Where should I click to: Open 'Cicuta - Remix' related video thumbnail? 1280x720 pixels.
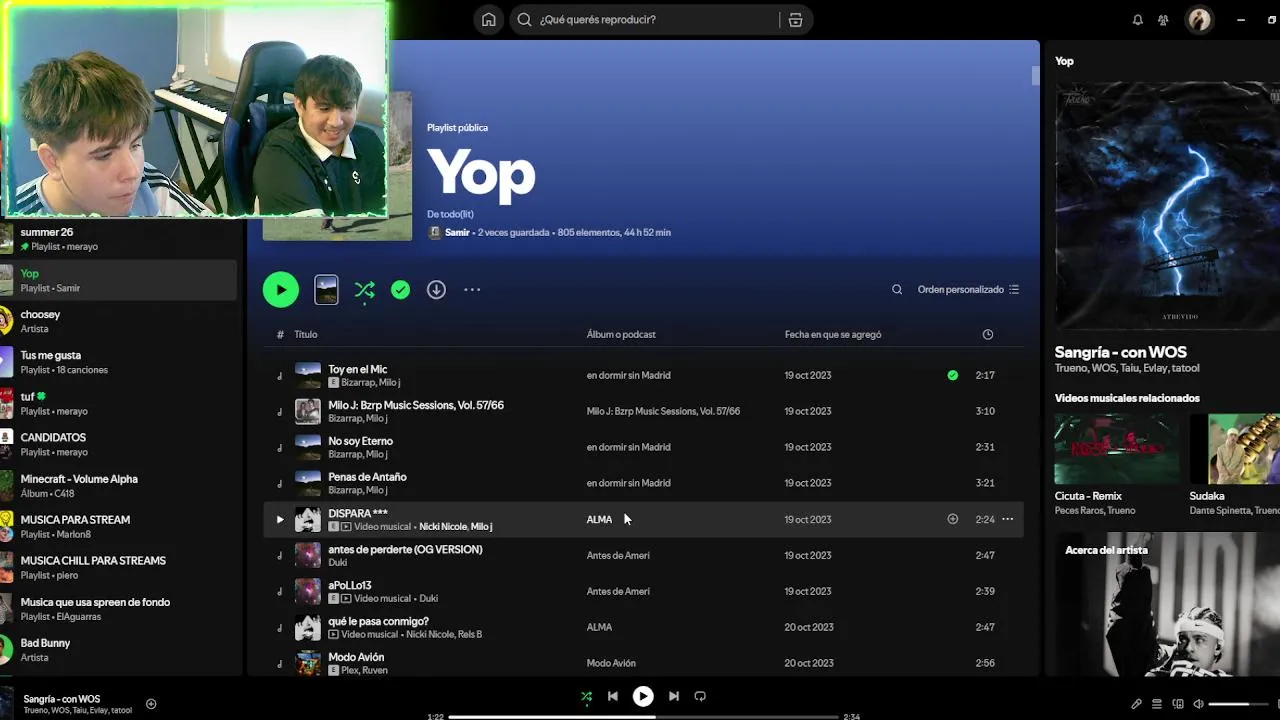coord(1117,448)
